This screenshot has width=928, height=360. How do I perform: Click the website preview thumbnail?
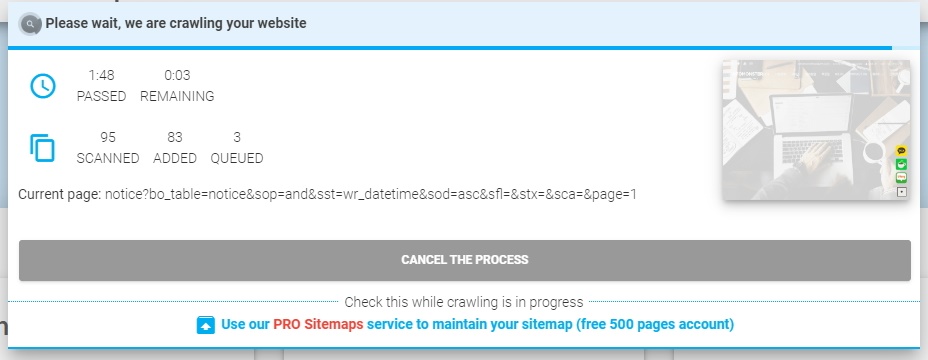point(816,130)
